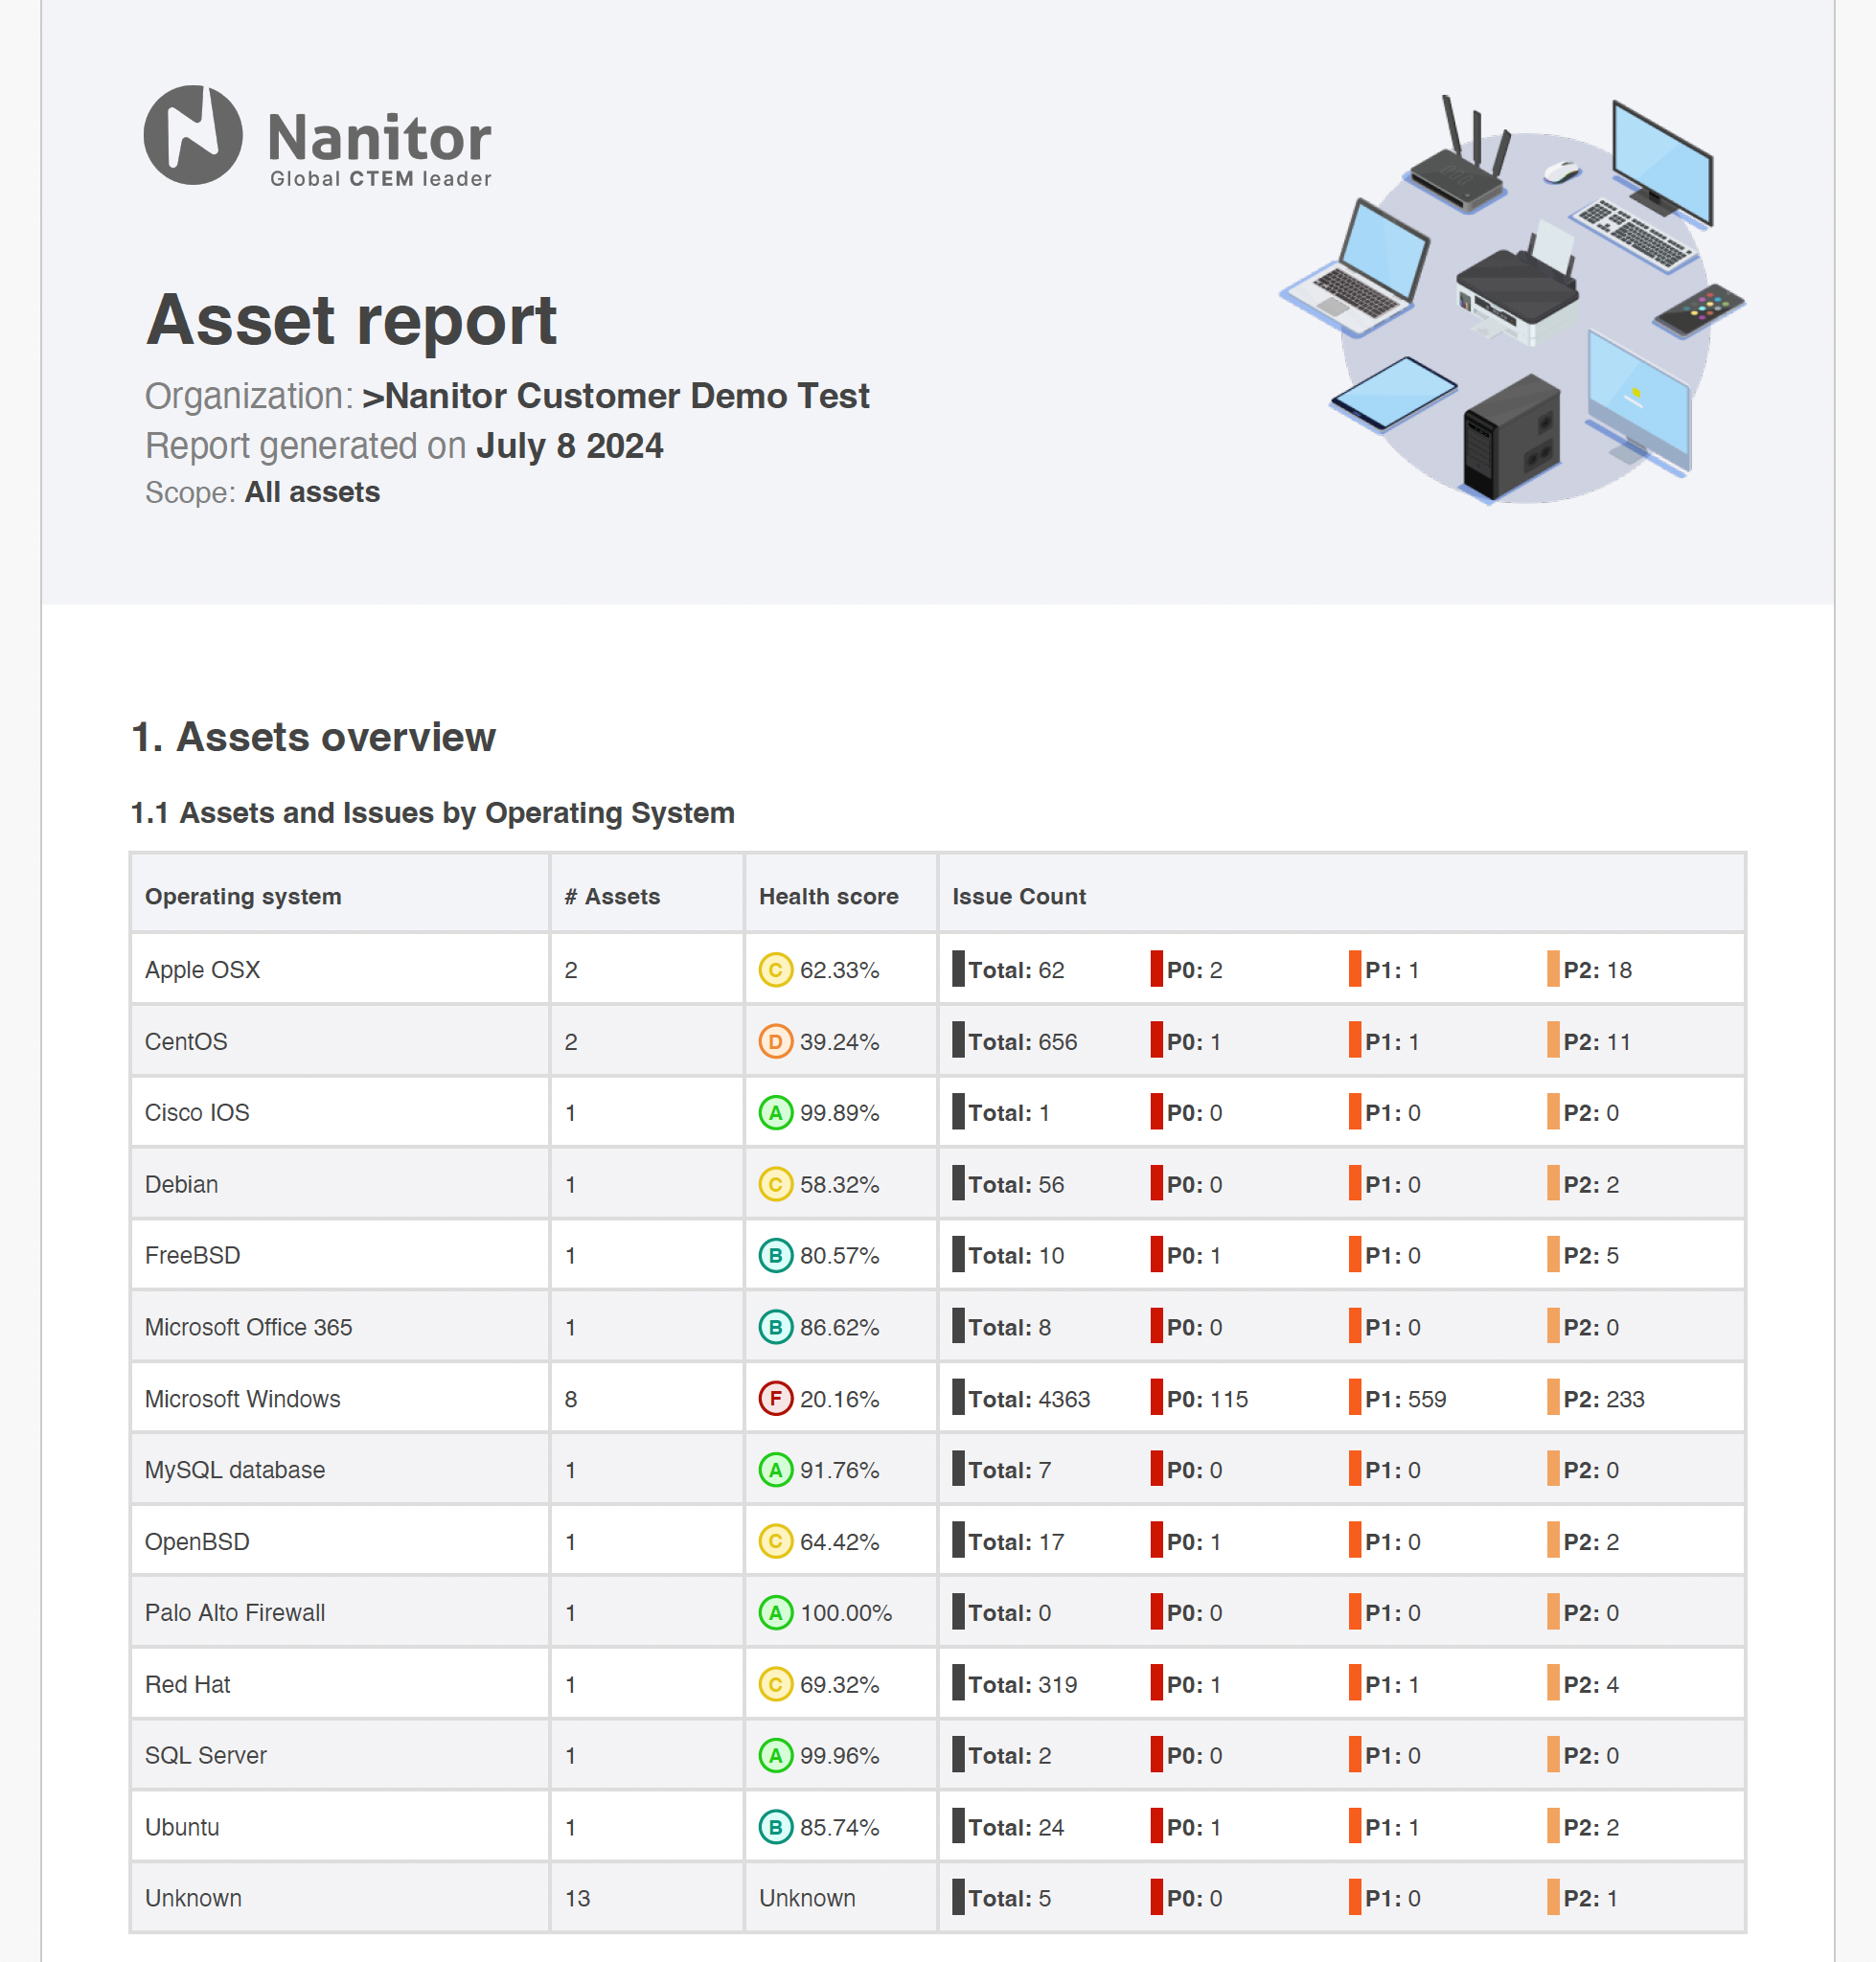Click the Cisco IOS grade A badge
The image size is (1876, 1962).
click(775, 1112)
